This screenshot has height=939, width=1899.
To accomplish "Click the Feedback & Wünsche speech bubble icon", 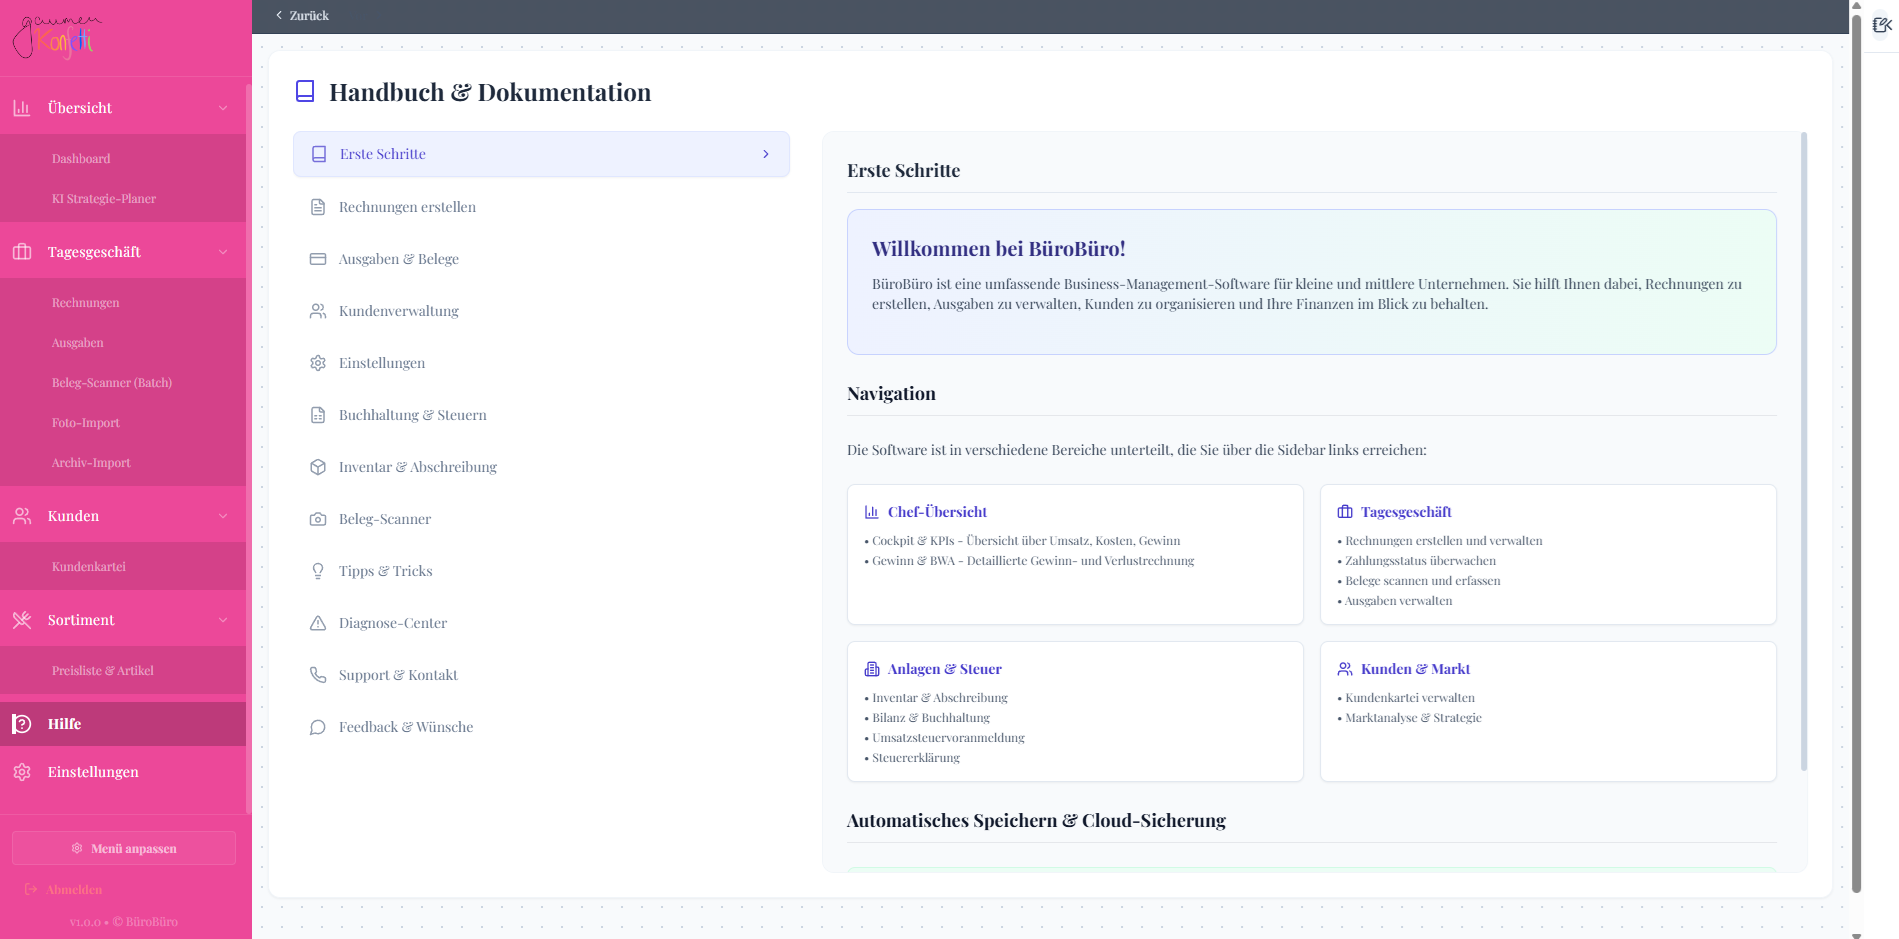I will point(318,727).
